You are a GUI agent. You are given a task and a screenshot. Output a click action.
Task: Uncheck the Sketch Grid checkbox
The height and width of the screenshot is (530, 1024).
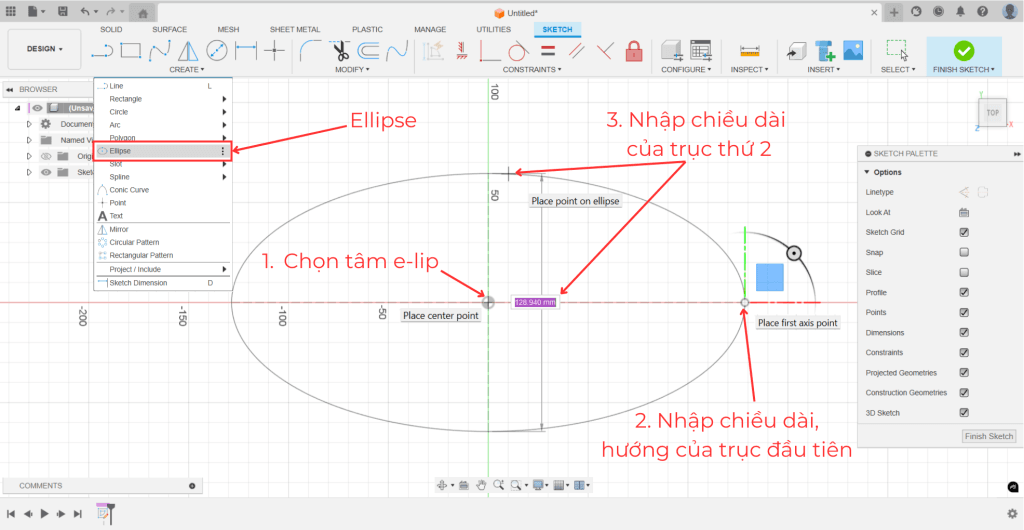click(x=964, y=232)
